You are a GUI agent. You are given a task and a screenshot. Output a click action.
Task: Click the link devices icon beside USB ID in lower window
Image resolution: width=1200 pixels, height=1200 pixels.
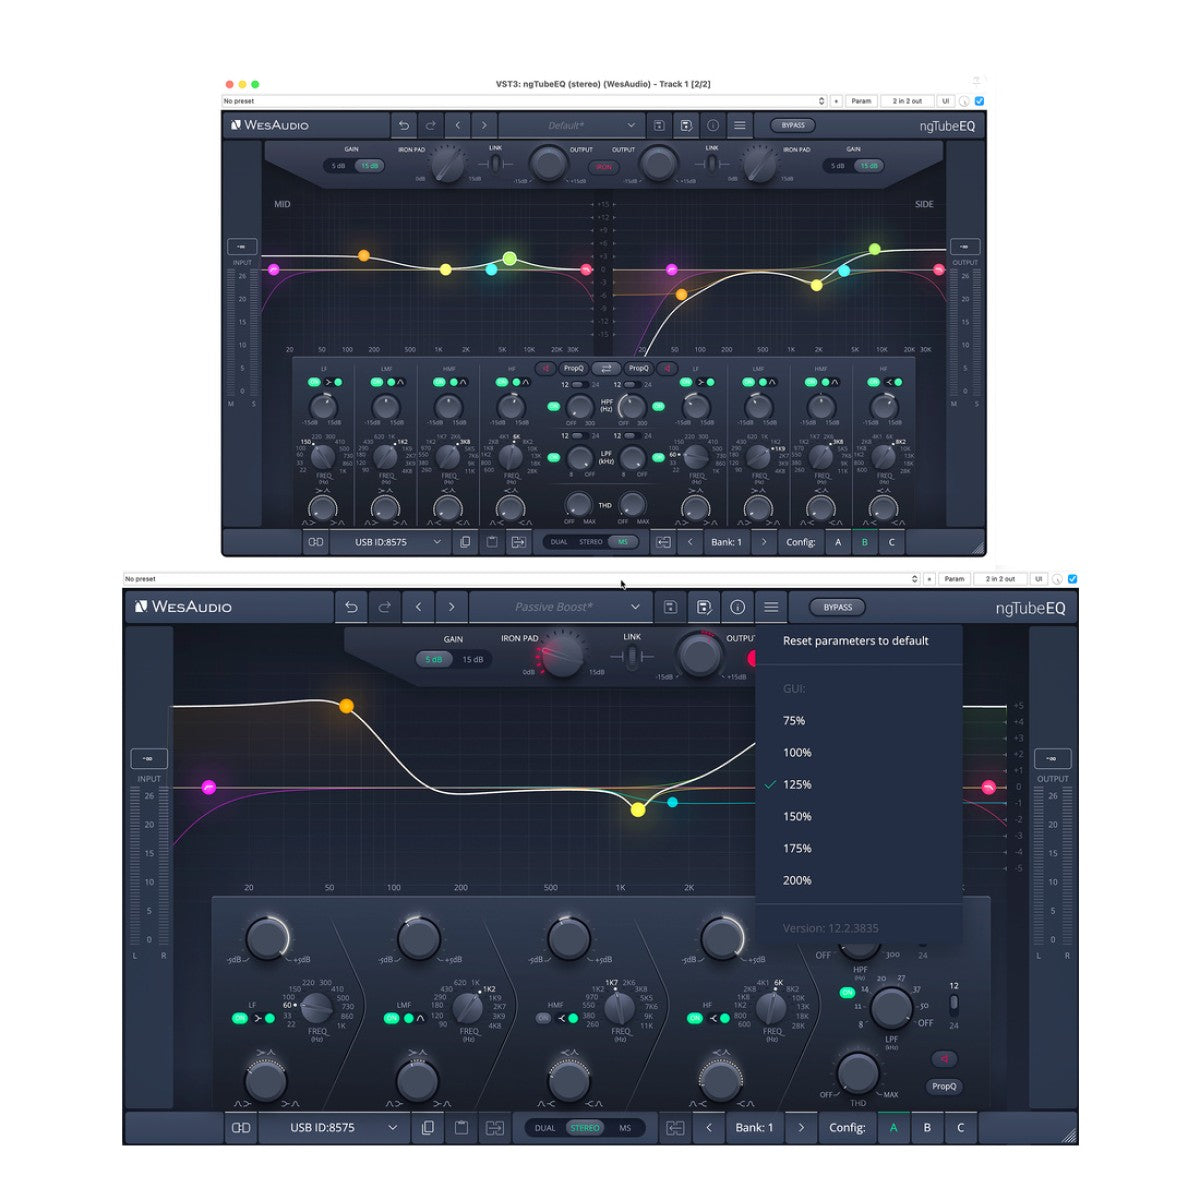click(x=241, y=1127)
